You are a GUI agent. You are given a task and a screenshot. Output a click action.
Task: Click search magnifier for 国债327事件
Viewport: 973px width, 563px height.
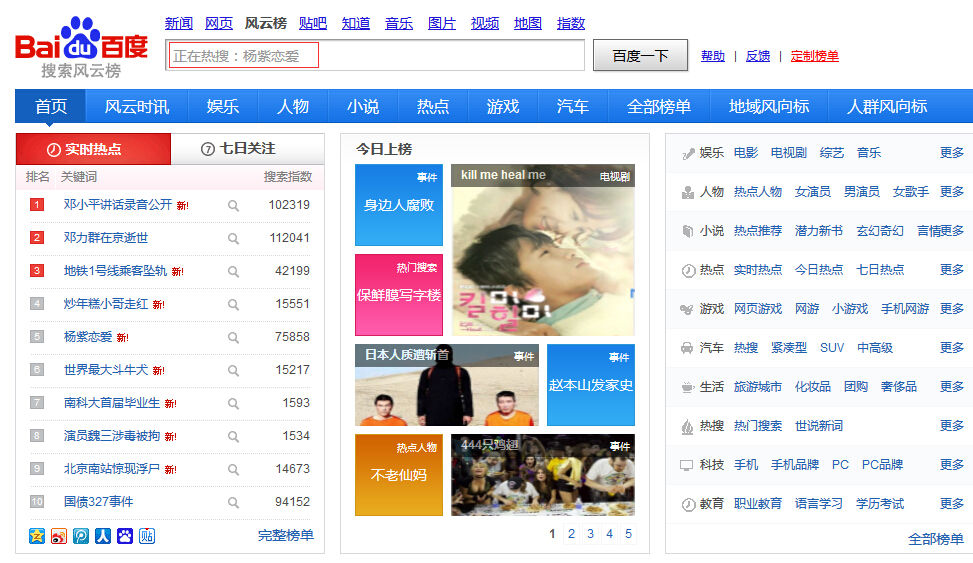tap(233, 502)
